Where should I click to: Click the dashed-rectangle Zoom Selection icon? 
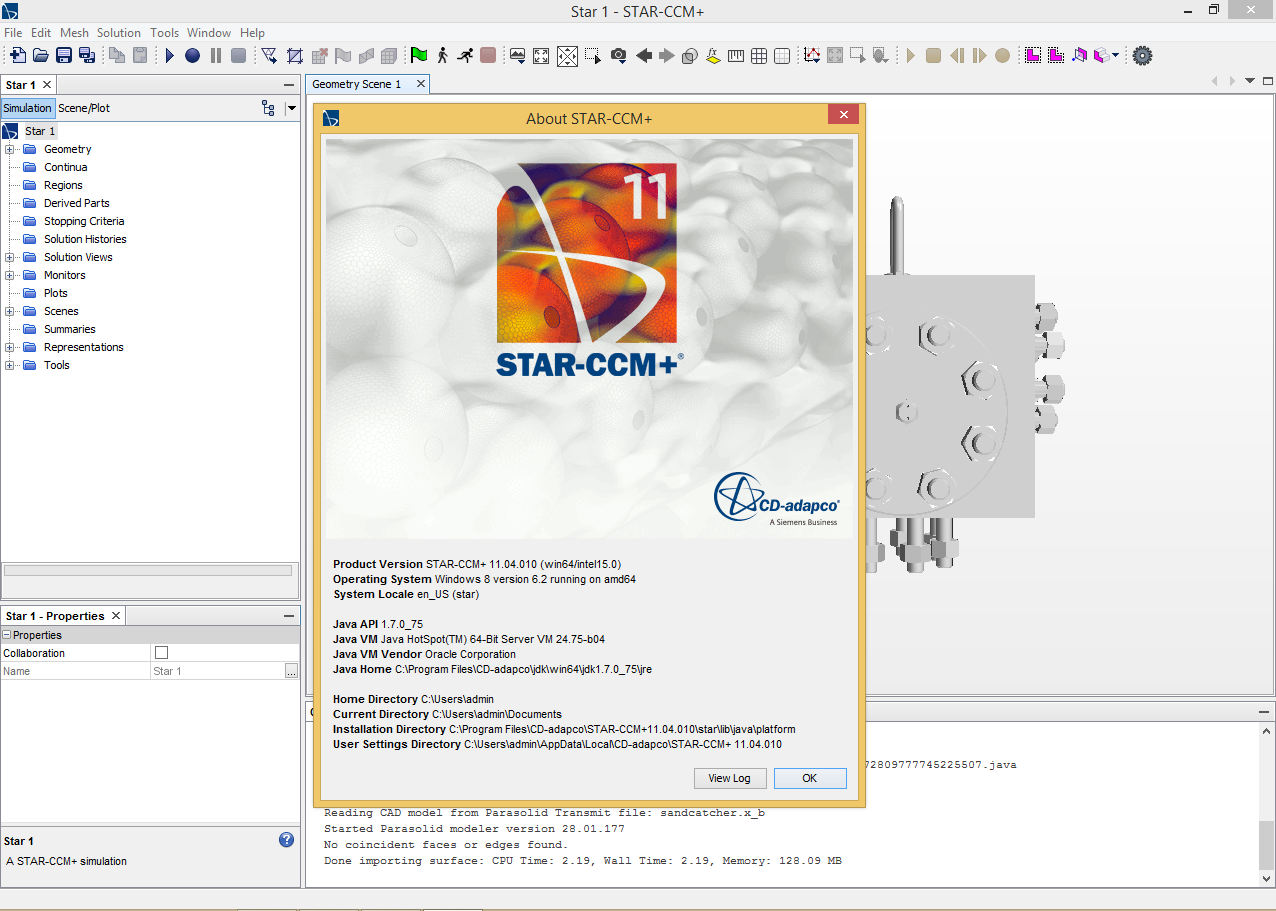coord(593,56)
